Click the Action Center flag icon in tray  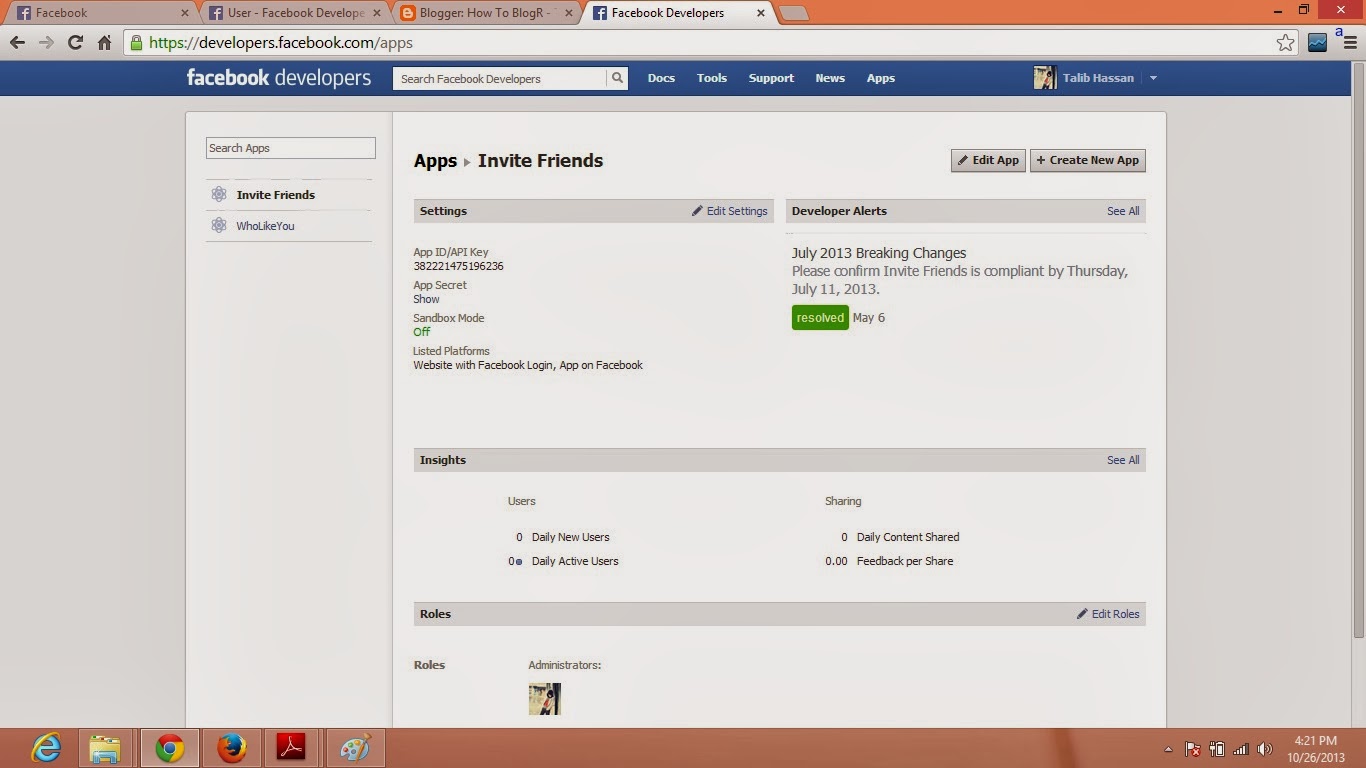click(1192, 749)
